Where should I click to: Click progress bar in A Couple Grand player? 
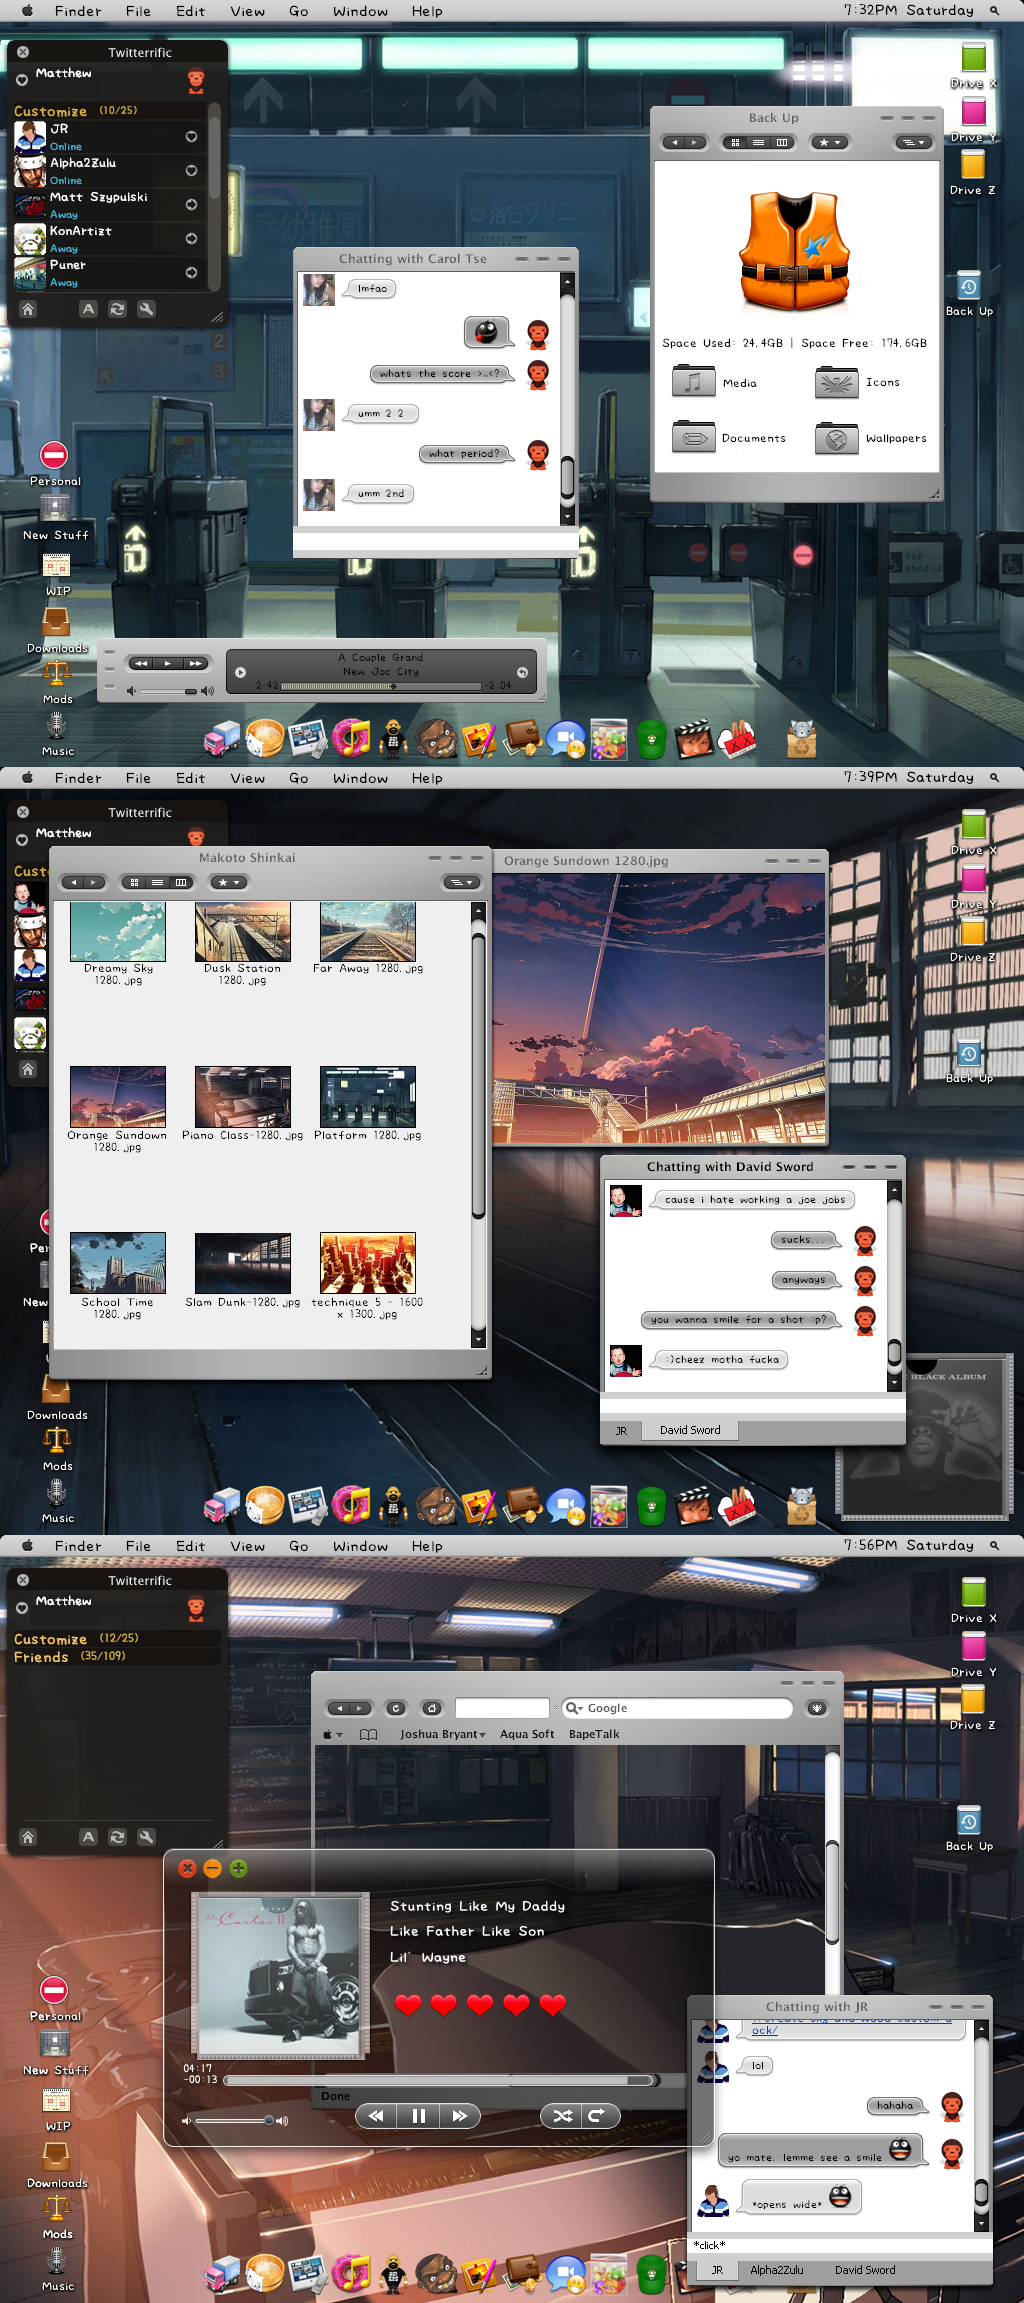[x=381, y=686]
